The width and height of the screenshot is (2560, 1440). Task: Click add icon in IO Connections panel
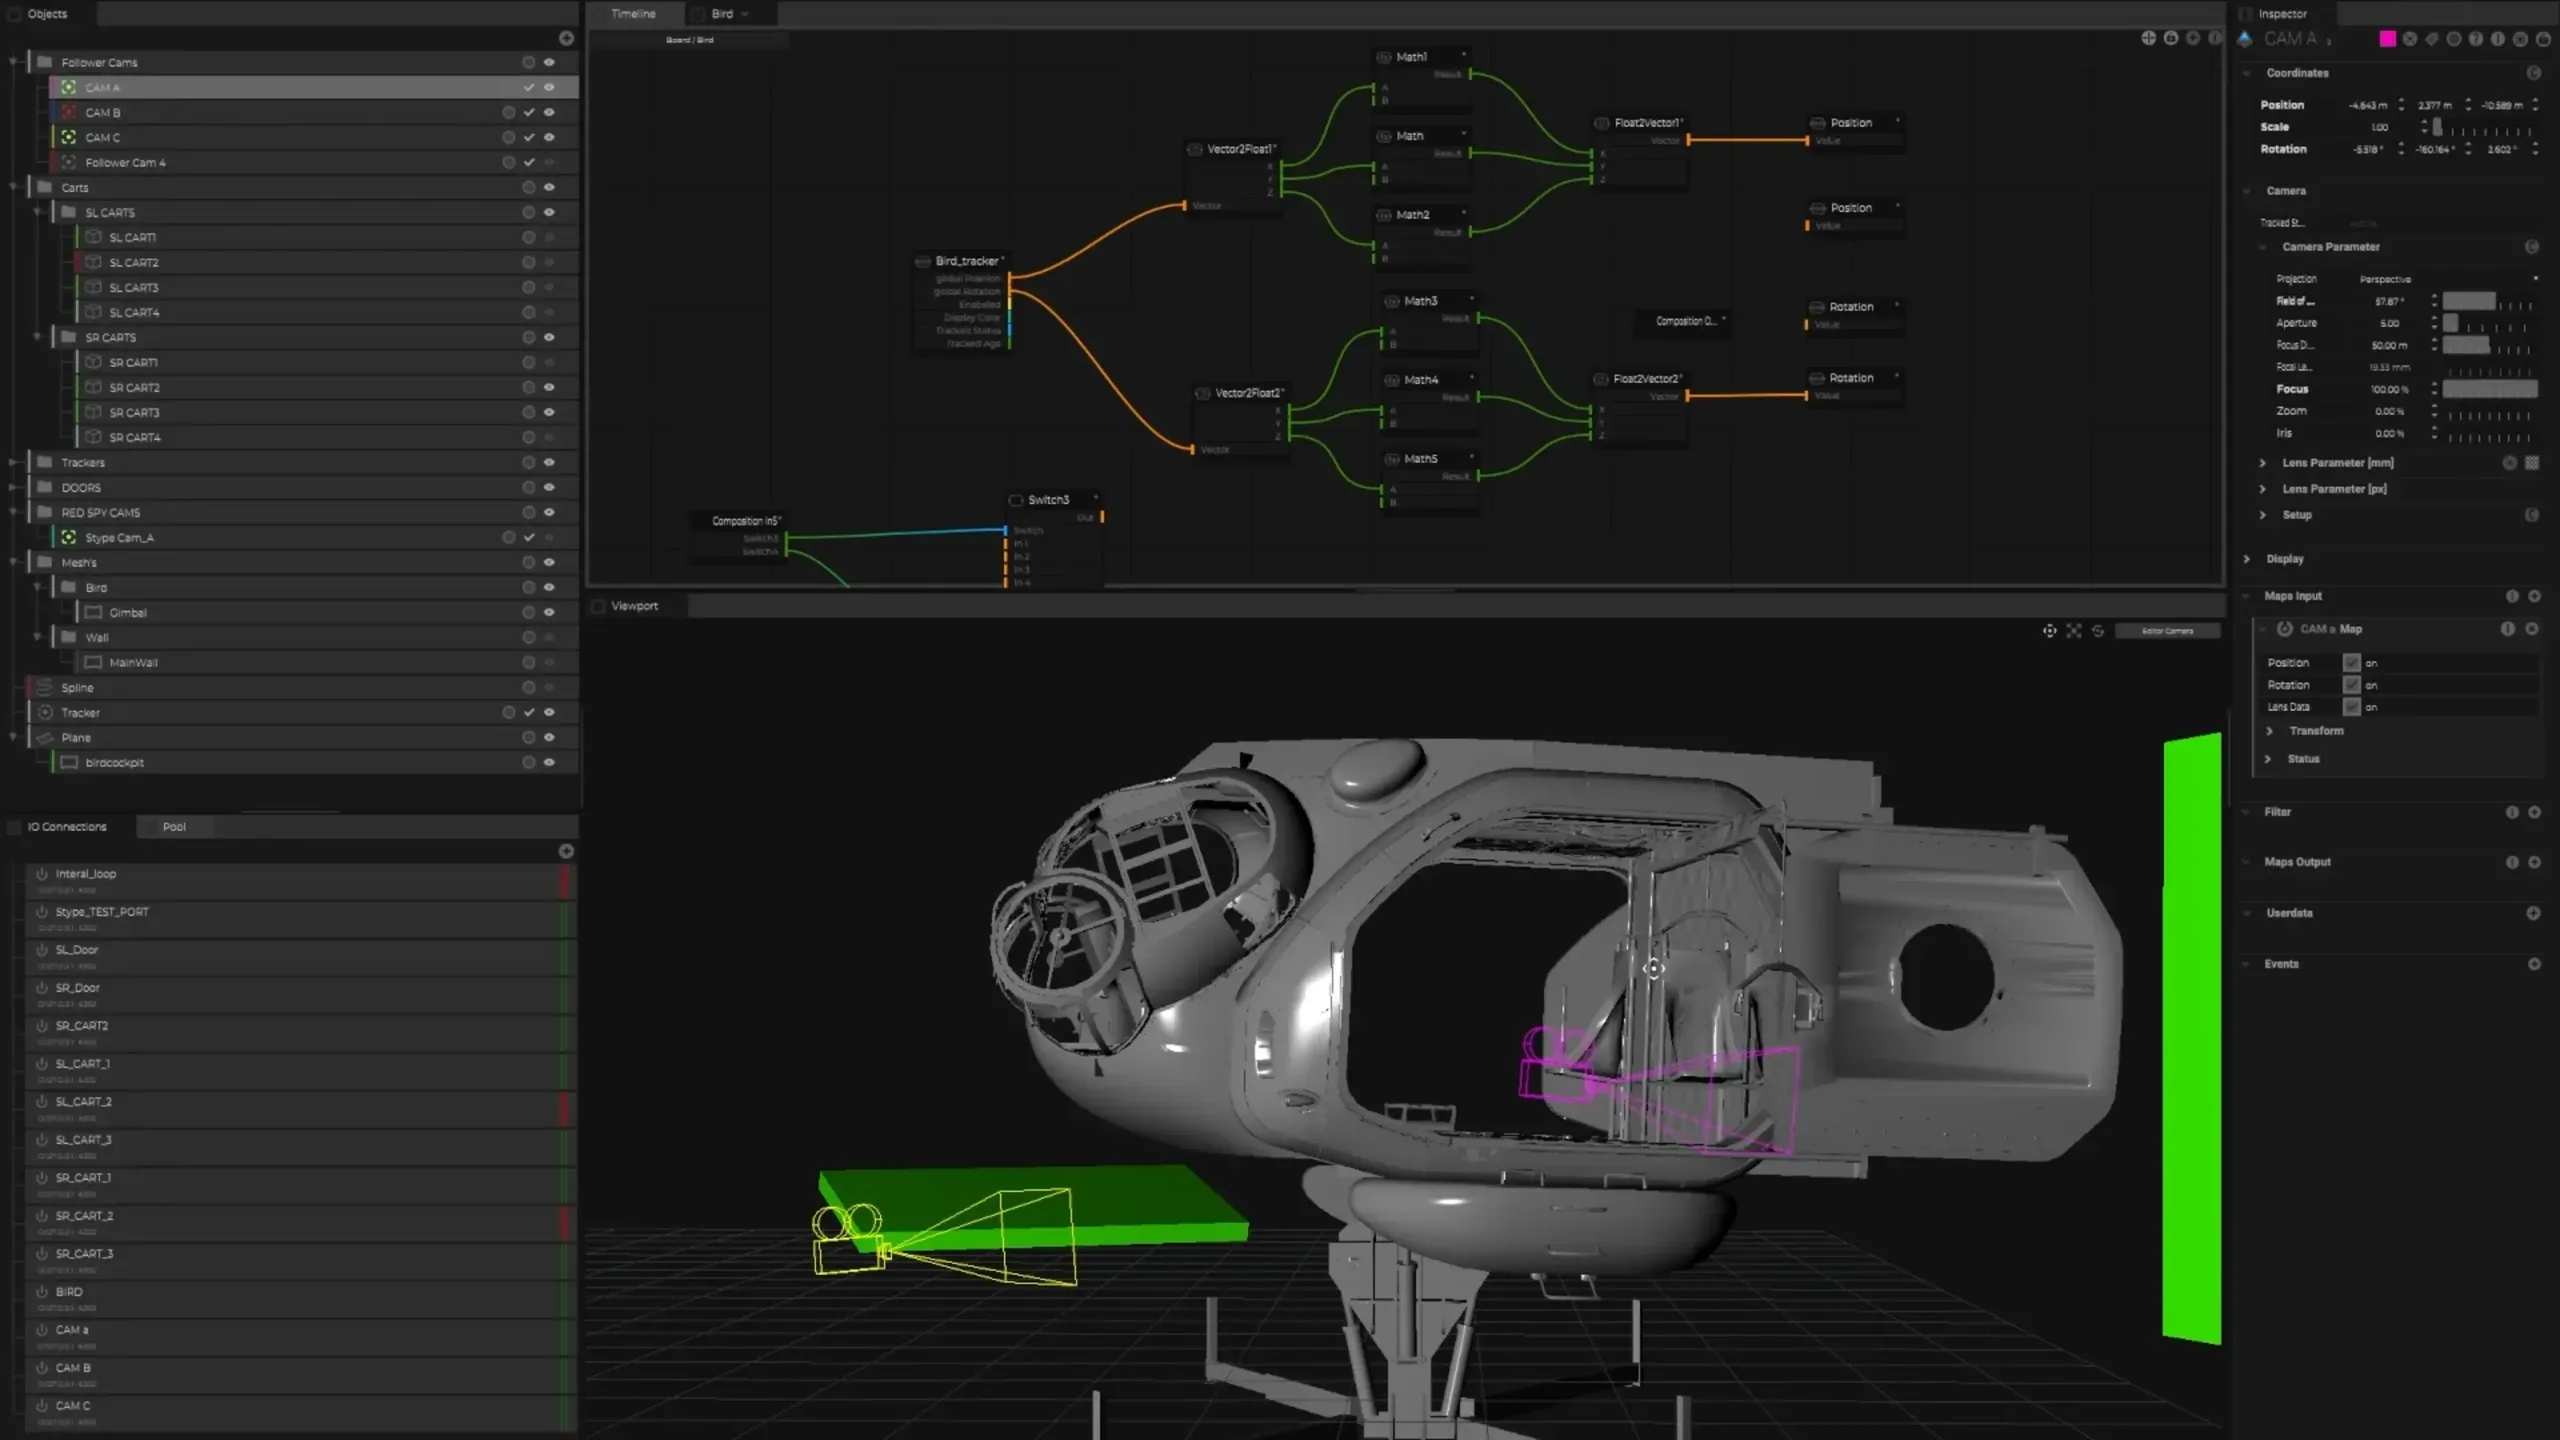coord(566,851)
